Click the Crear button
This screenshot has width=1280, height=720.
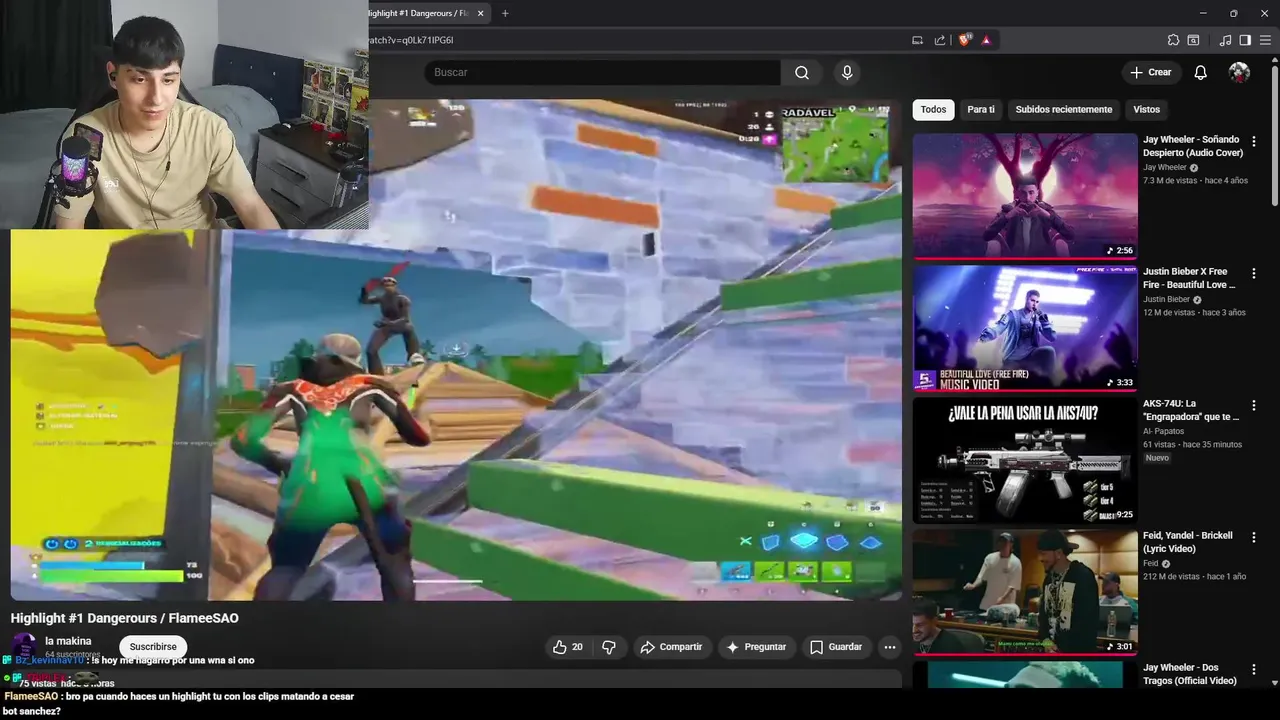1151,72
